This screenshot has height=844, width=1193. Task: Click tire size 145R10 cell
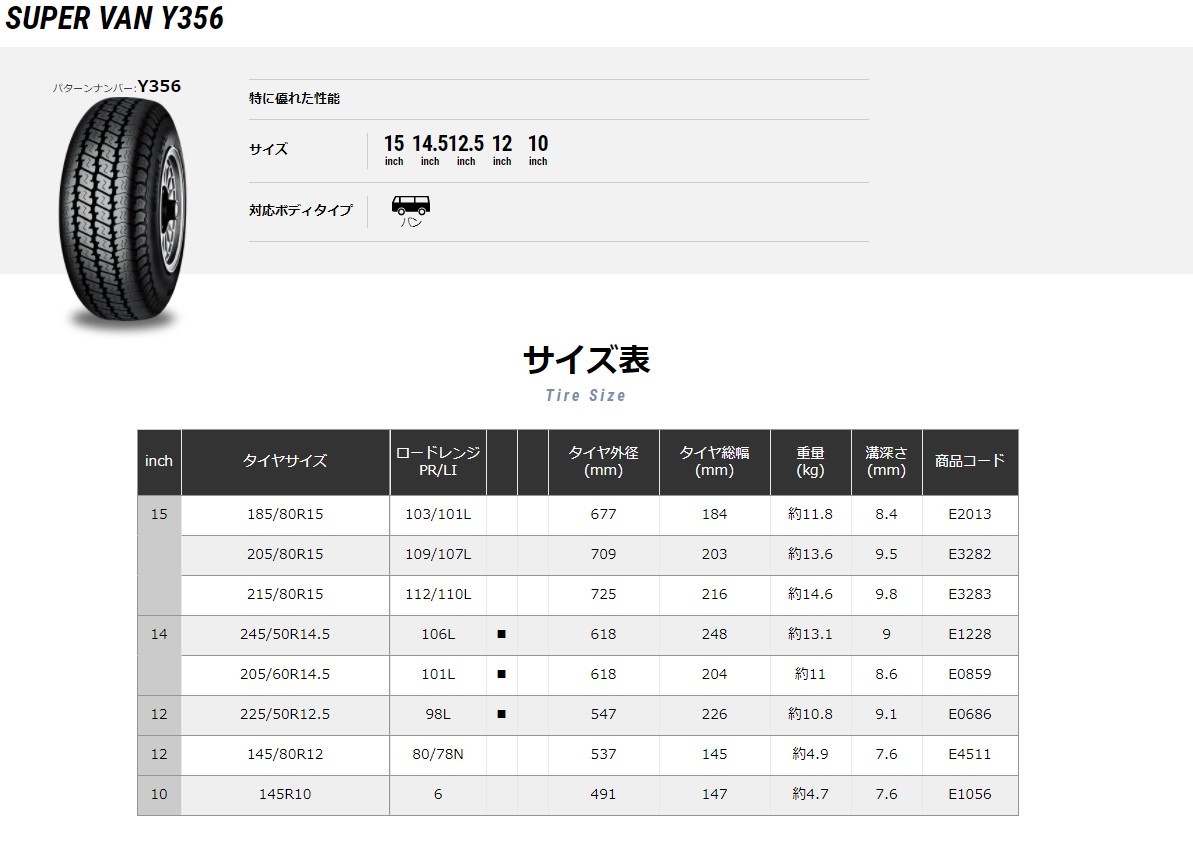(x=285, y=795)
